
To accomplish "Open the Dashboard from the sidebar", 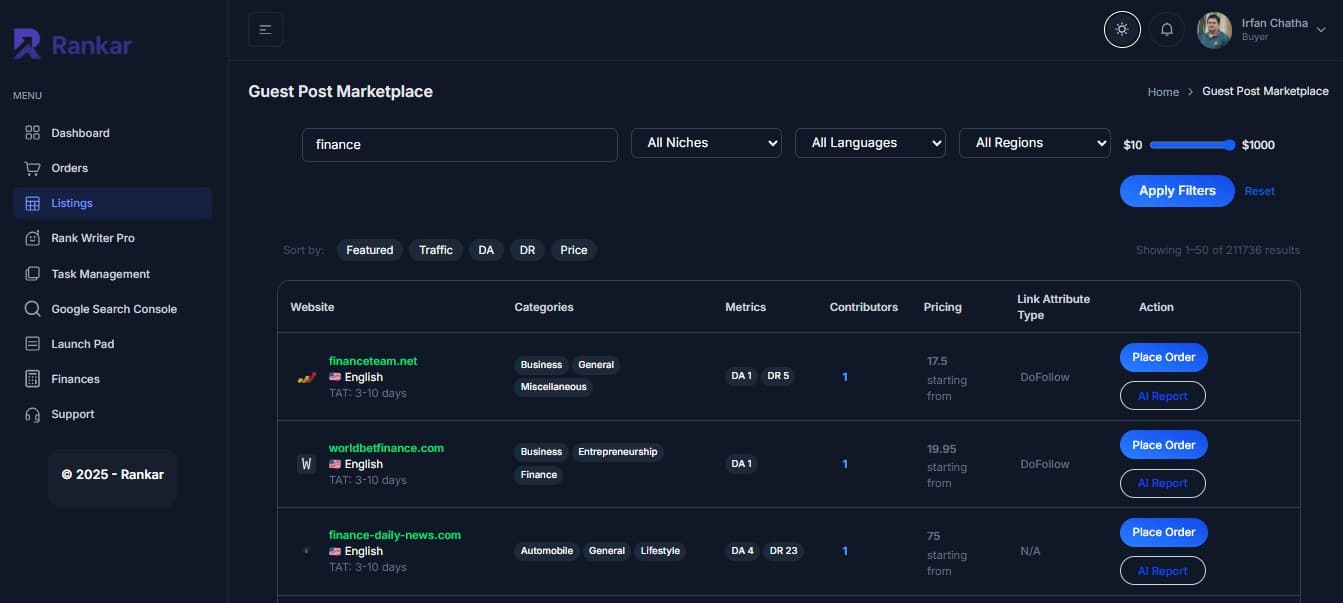I will pos(80,132).
